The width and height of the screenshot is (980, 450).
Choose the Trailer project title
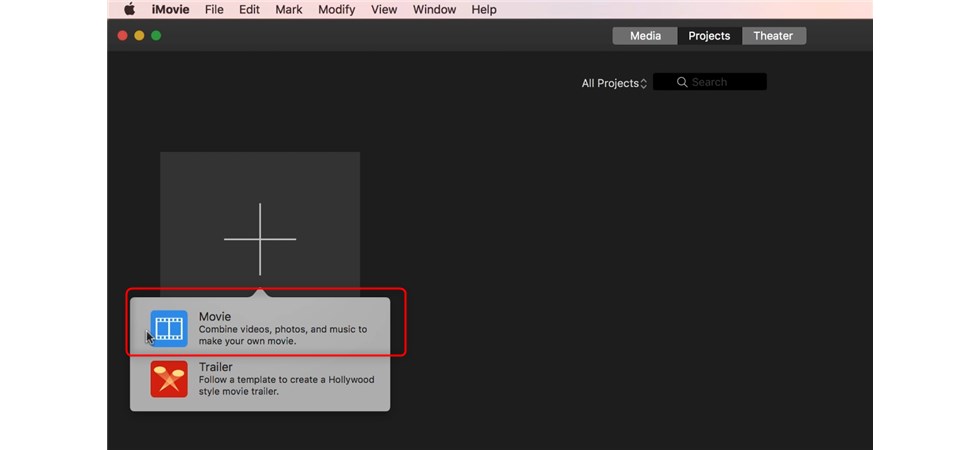point(216,367)
